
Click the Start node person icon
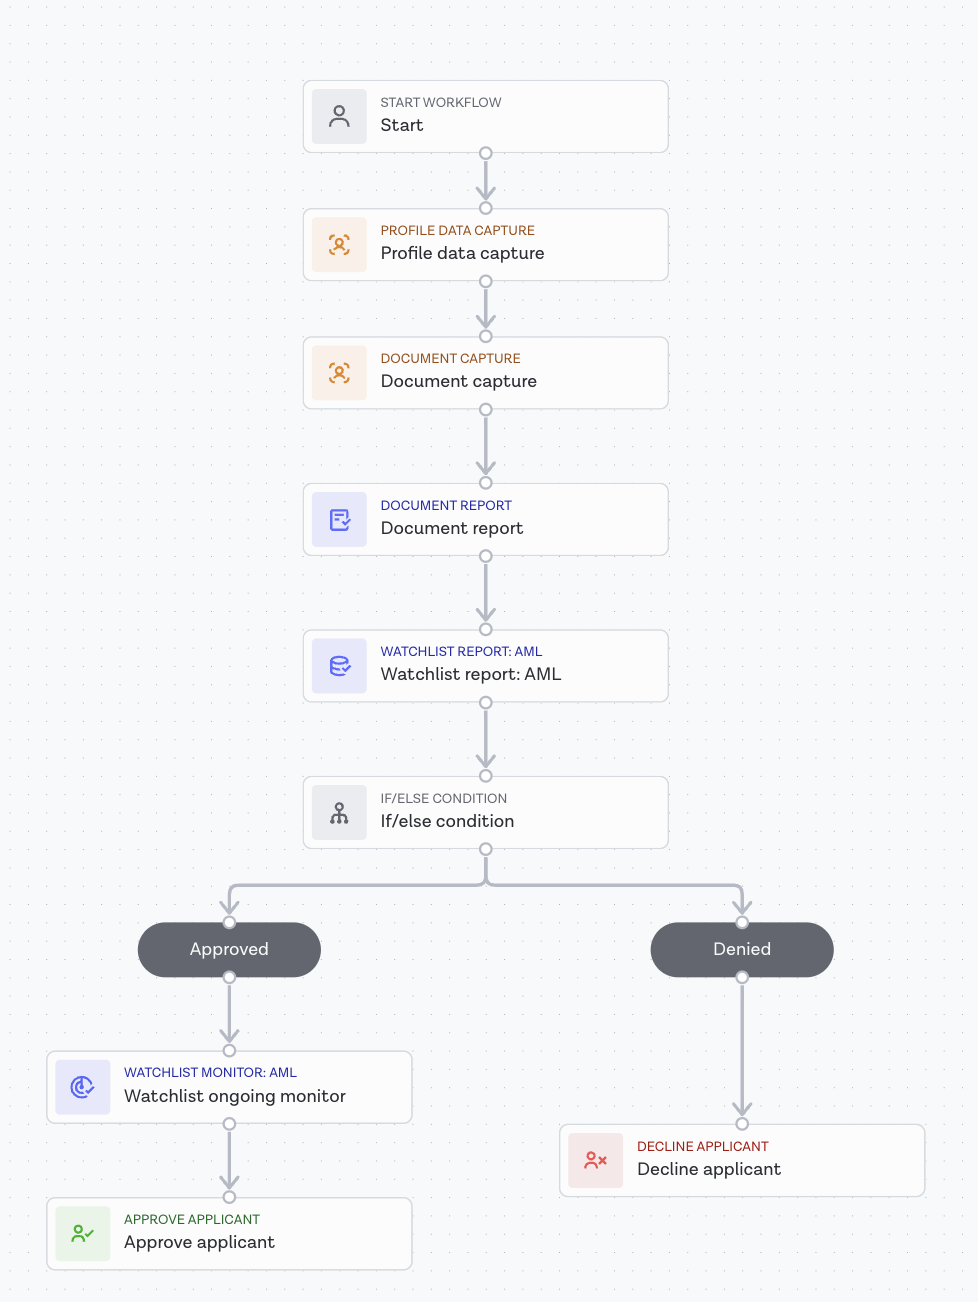339,117
